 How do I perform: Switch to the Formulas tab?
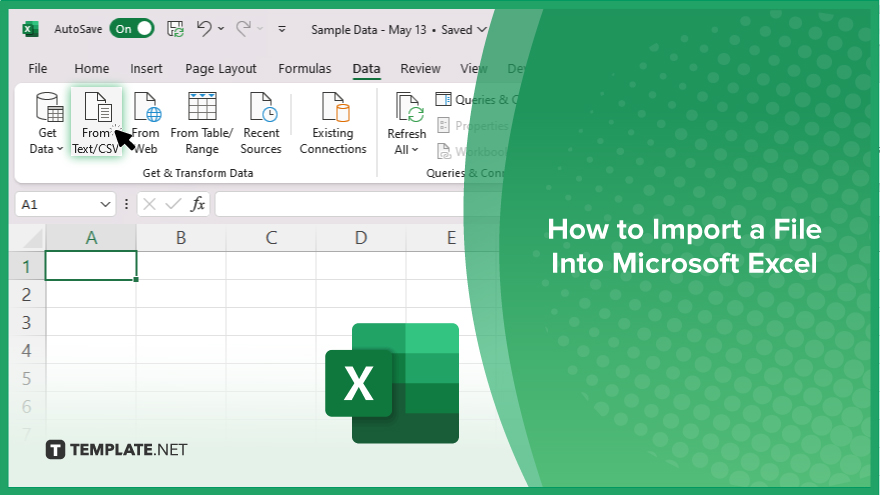pyautogui.click(x=305, y=68)
